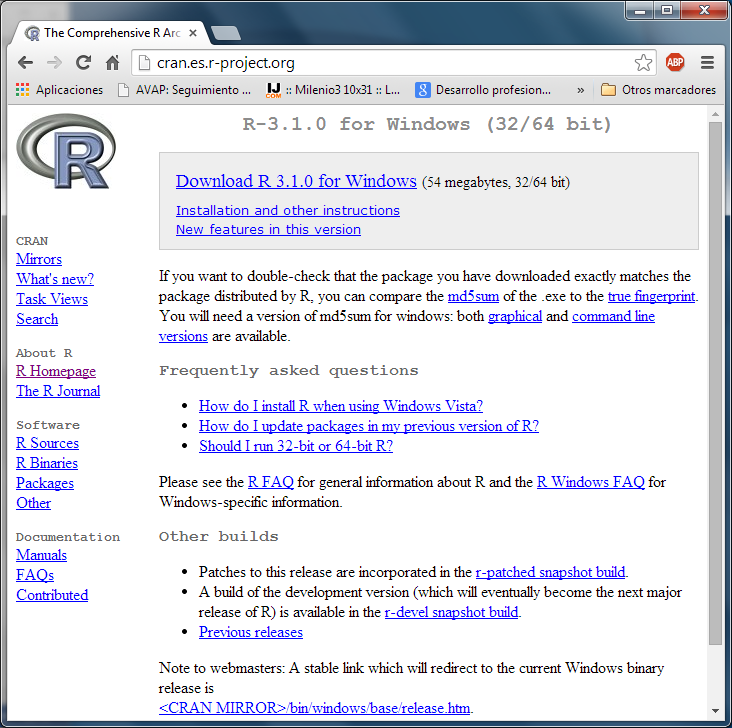This screenshot has height=728, width=732.
Task: Open the What's new? link
Action: click(55, 279)
